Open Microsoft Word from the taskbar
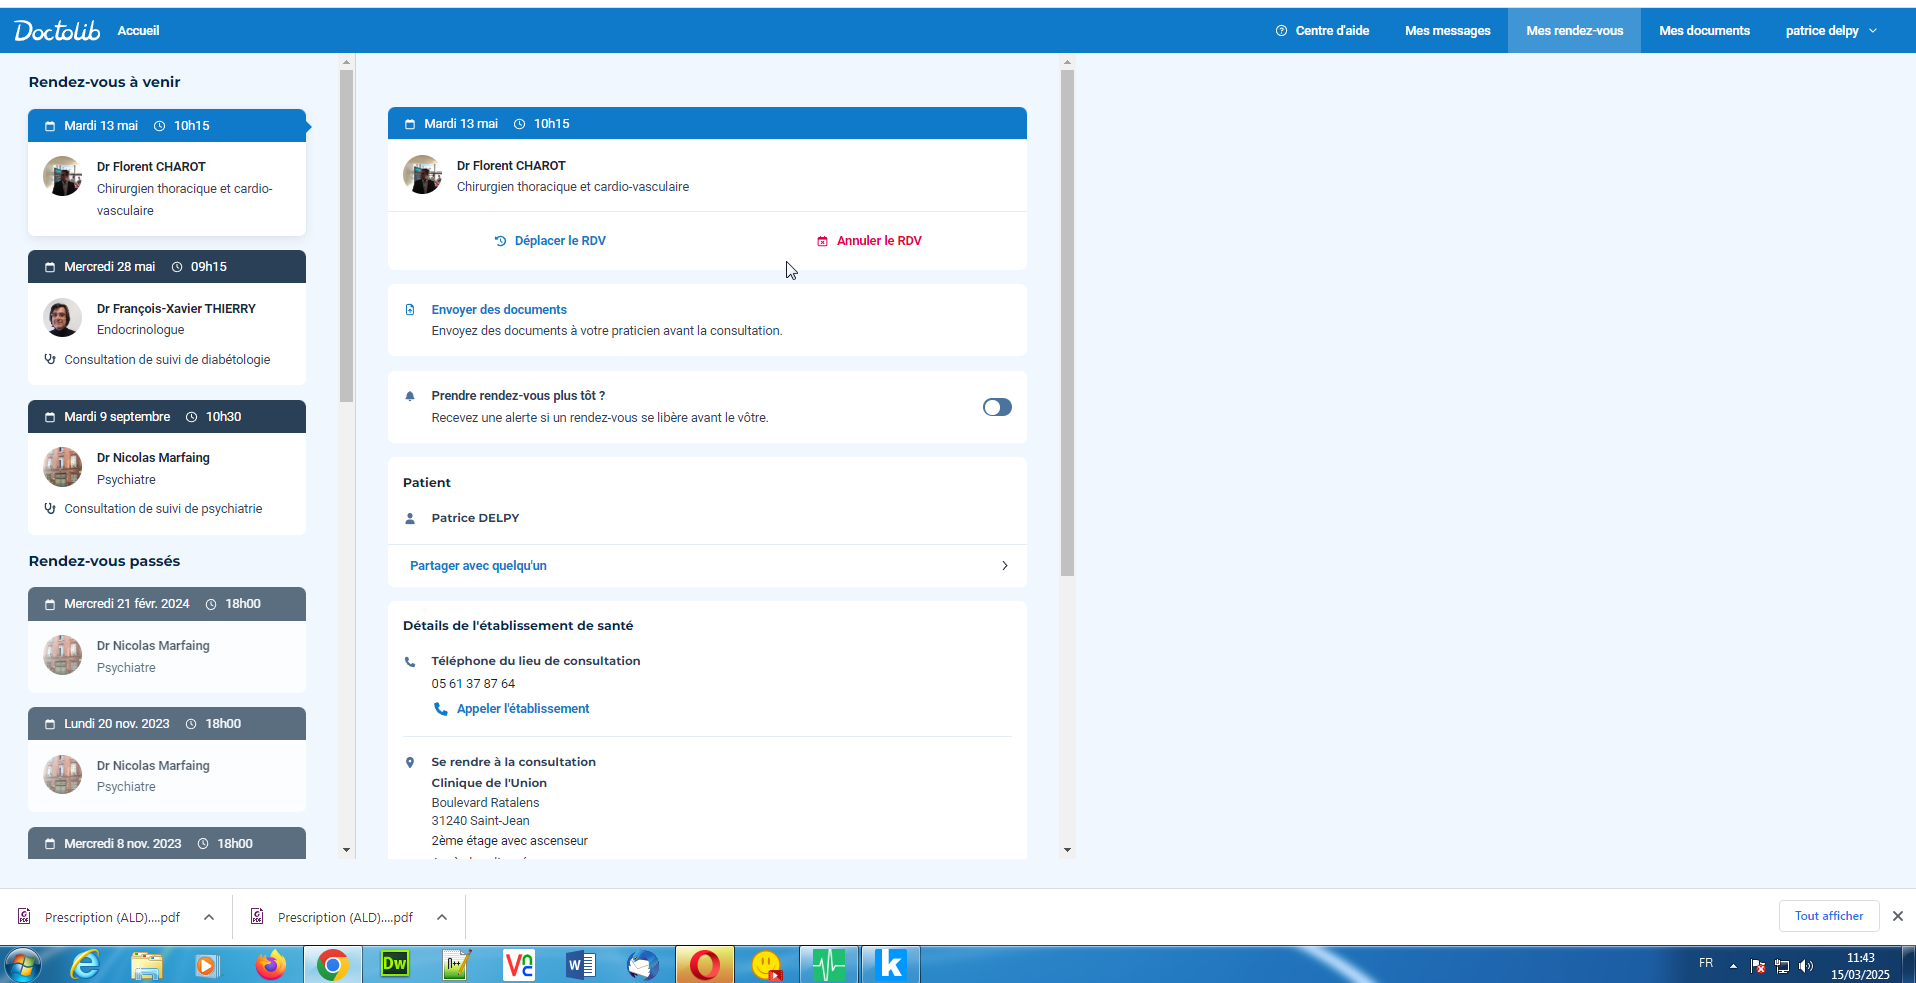 coord(580,965)
